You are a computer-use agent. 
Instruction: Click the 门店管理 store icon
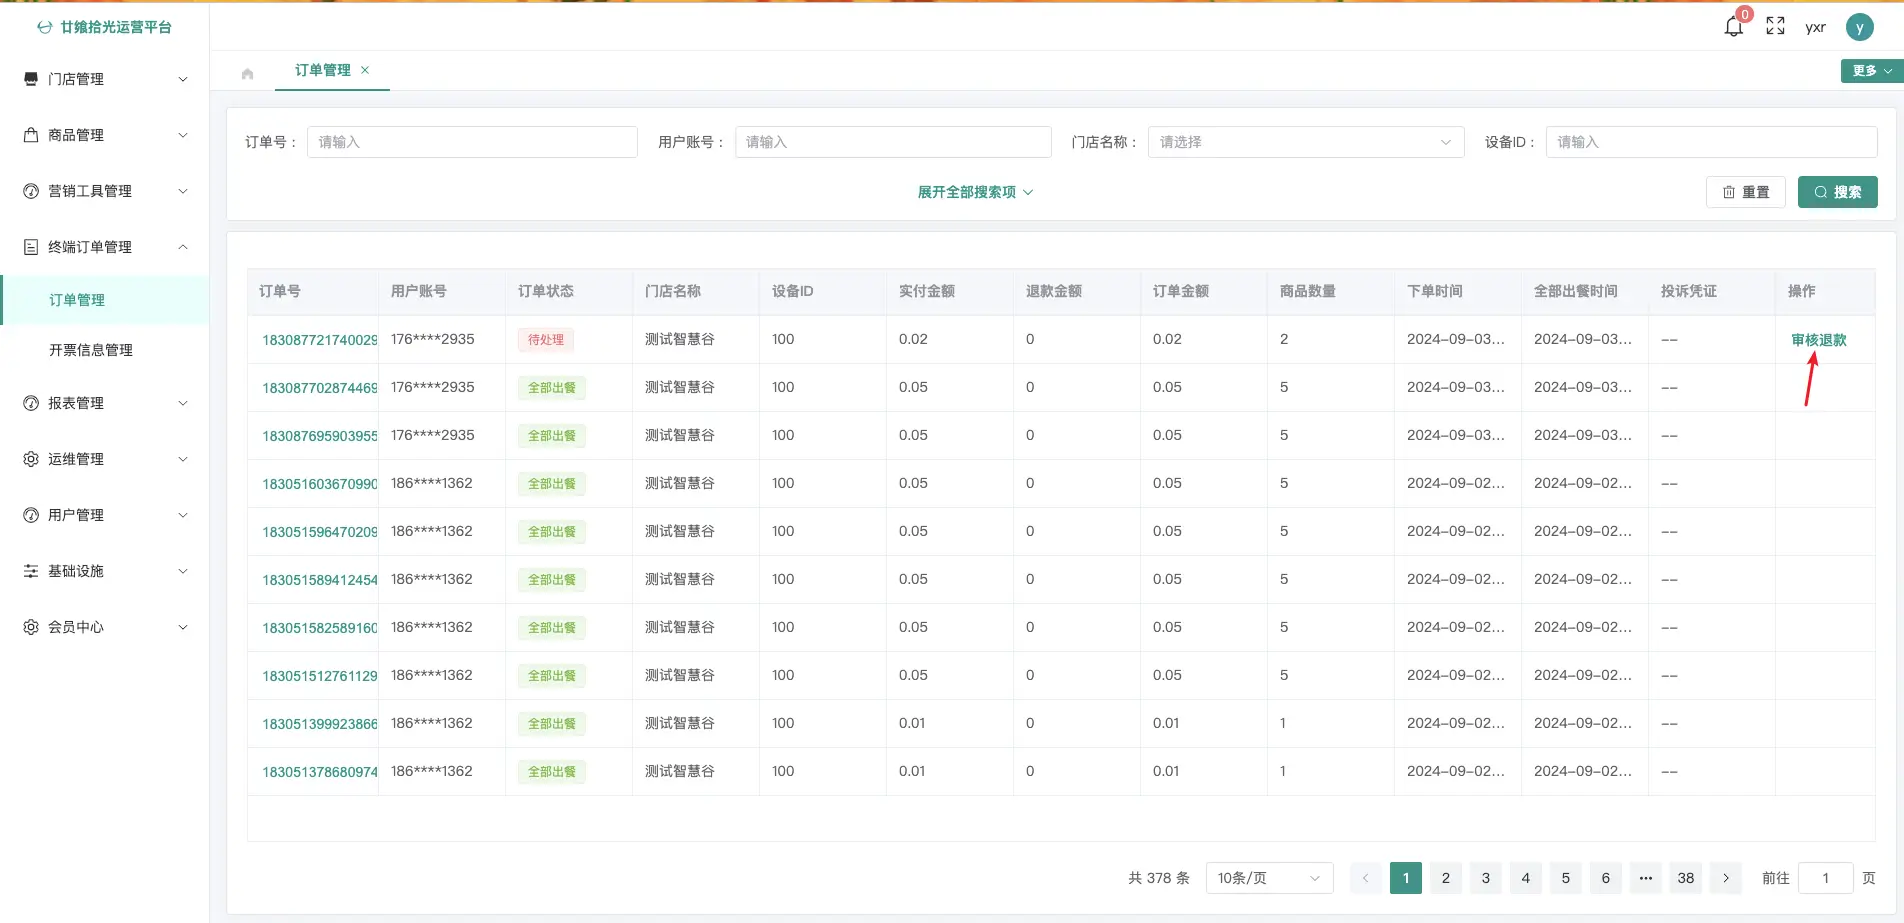coord(31,79)
